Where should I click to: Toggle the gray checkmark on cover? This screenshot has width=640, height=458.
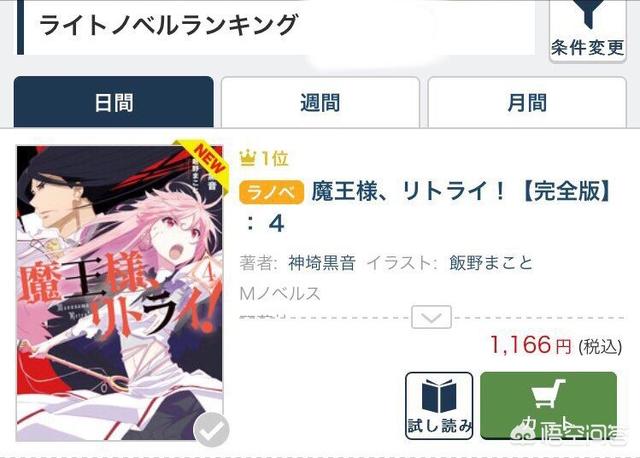coord(211,429)
